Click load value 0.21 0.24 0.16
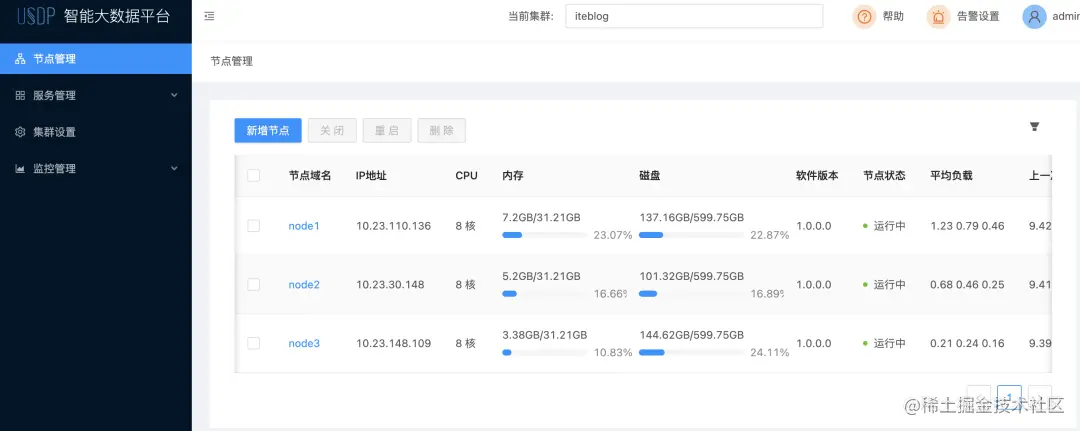The width and height of the screenshot is (1080, 431). click(x=967, y=343)
